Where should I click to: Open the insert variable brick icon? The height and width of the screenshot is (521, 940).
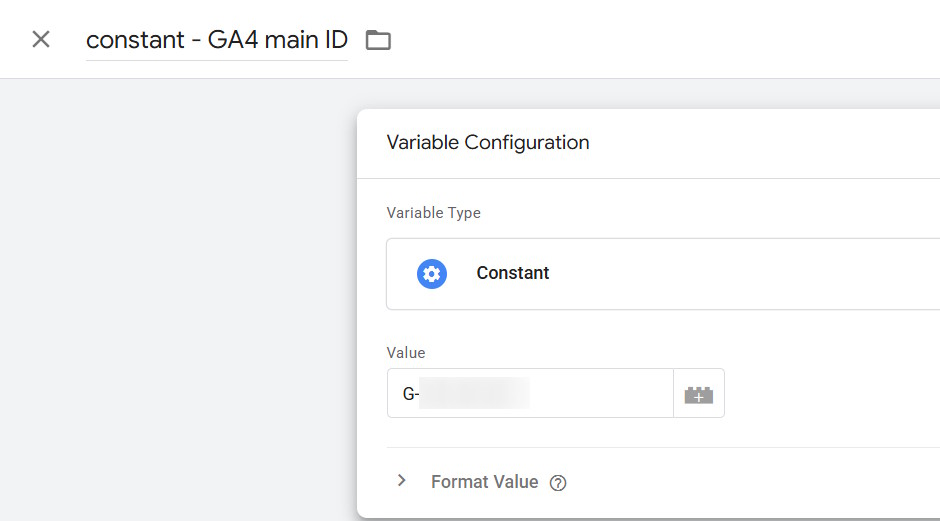point(699,393)
